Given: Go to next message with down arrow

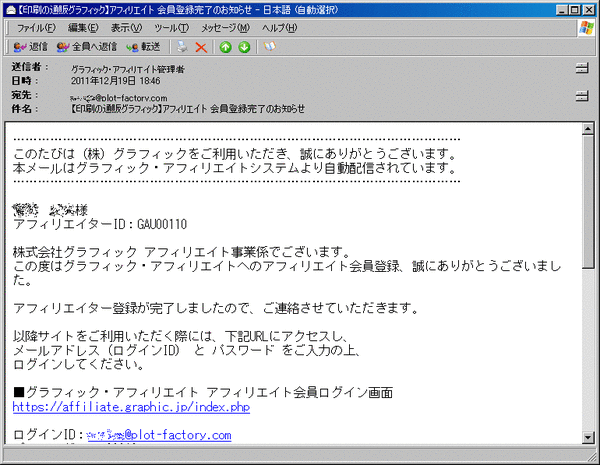Looking at the screenshot, I should 244,47.
